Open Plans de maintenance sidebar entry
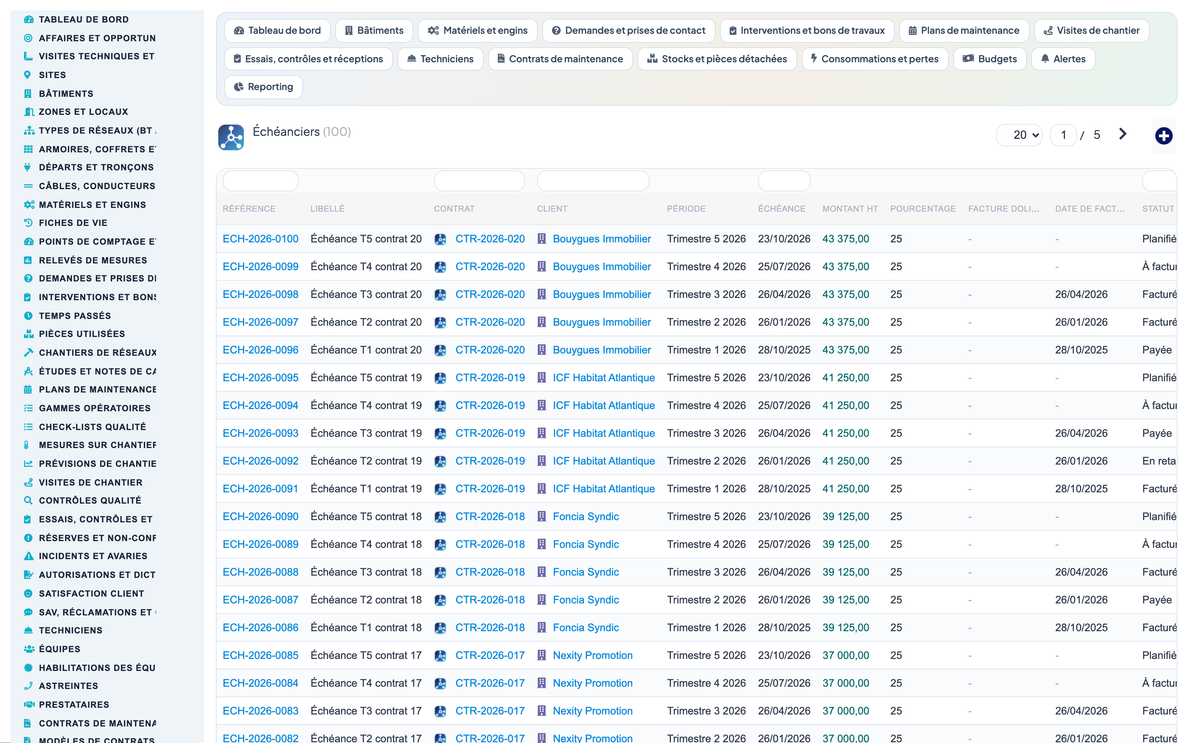The image size is (1200, 743). pyautogui.click(x=97, y=390)
